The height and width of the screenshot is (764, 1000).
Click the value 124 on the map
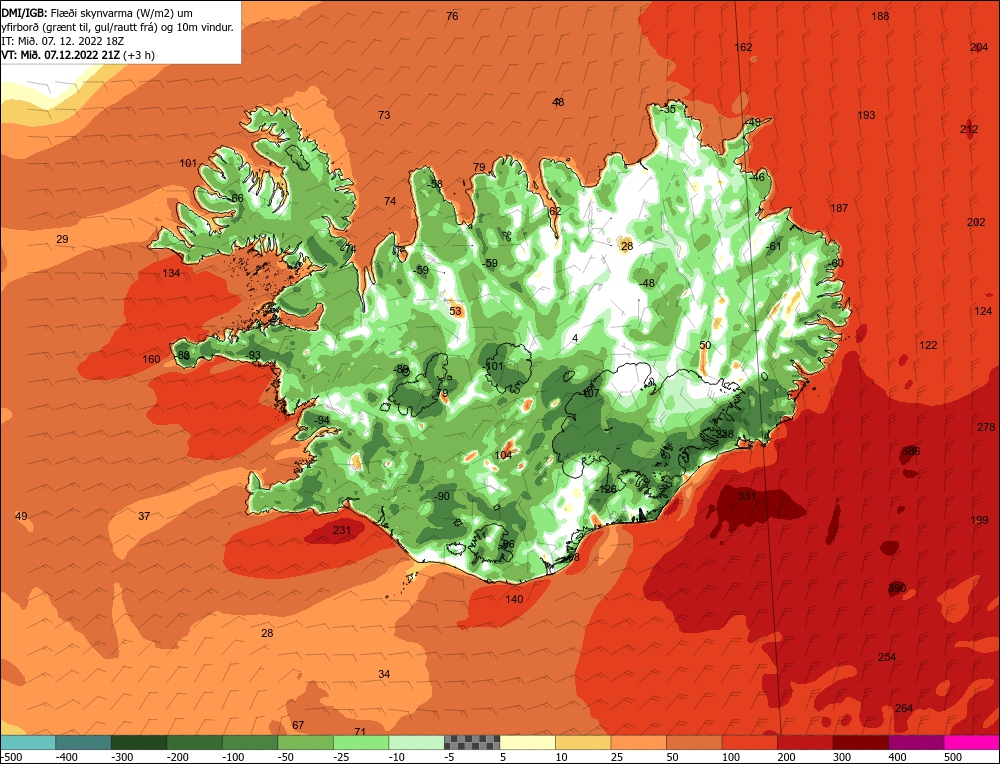[983, 311]
